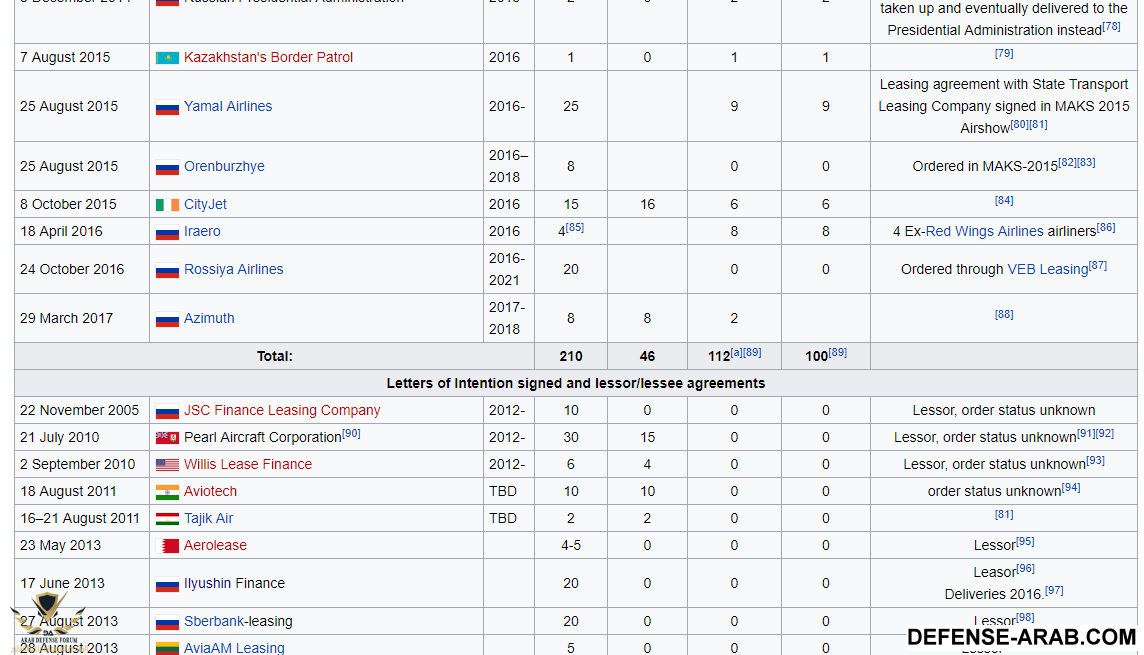Click the Russian flag next to Azimuth
The width and height of the screenshot is (1144, 655).
tap(167, 319)
